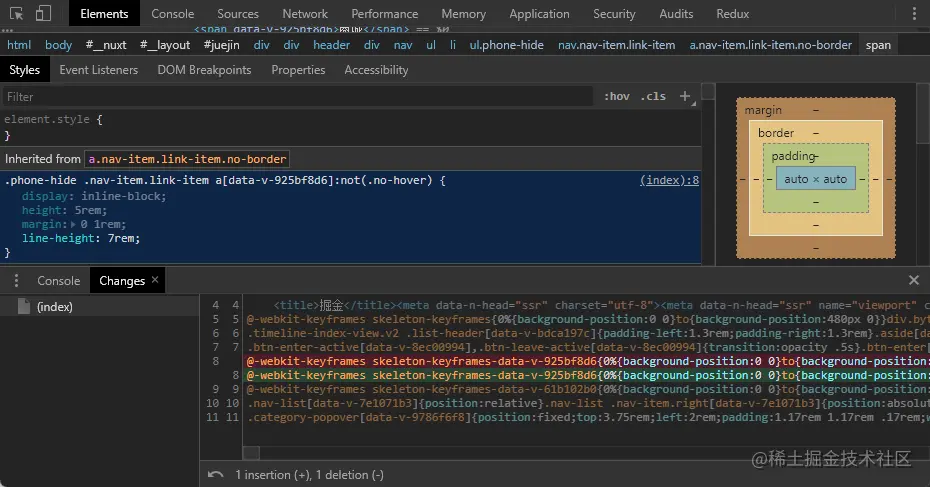Image resolution: width=930 pixels, height=487 pixels.
Task: Click the Styles pane vertical scrollbar thumb
Action: 708,91
